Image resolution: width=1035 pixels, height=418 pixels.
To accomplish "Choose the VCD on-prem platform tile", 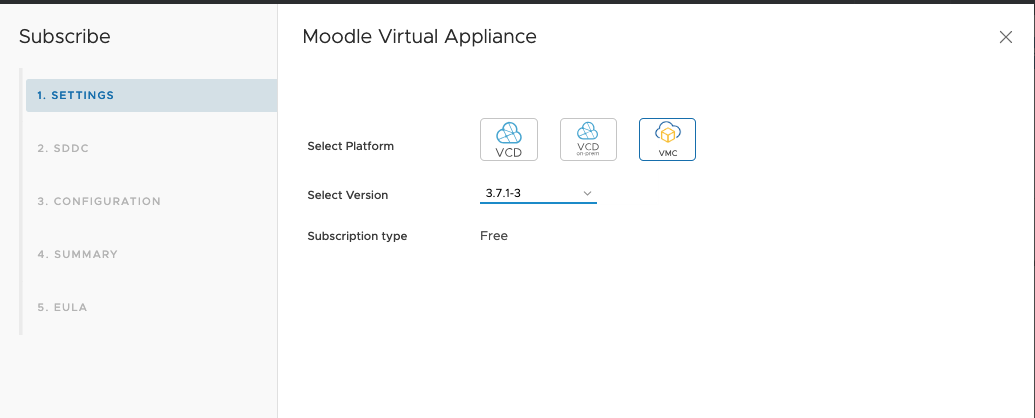I will 588,139.
